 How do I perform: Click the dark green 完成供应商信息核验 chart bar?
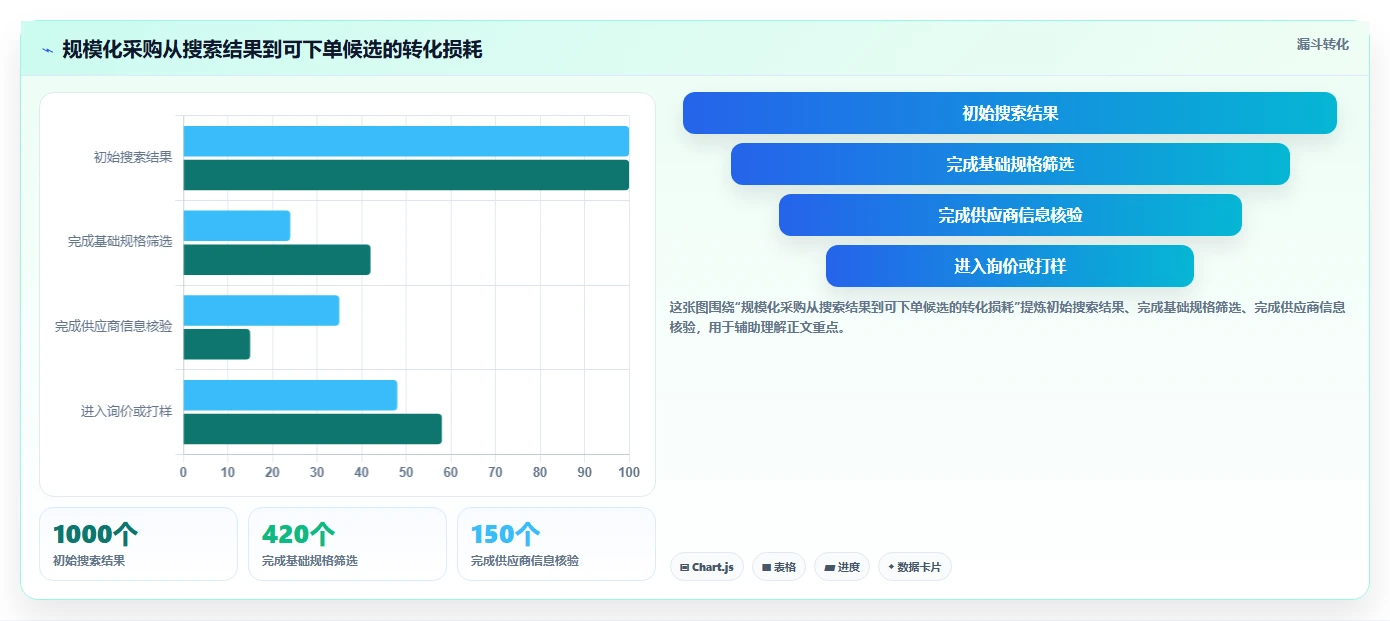(217, 344)
